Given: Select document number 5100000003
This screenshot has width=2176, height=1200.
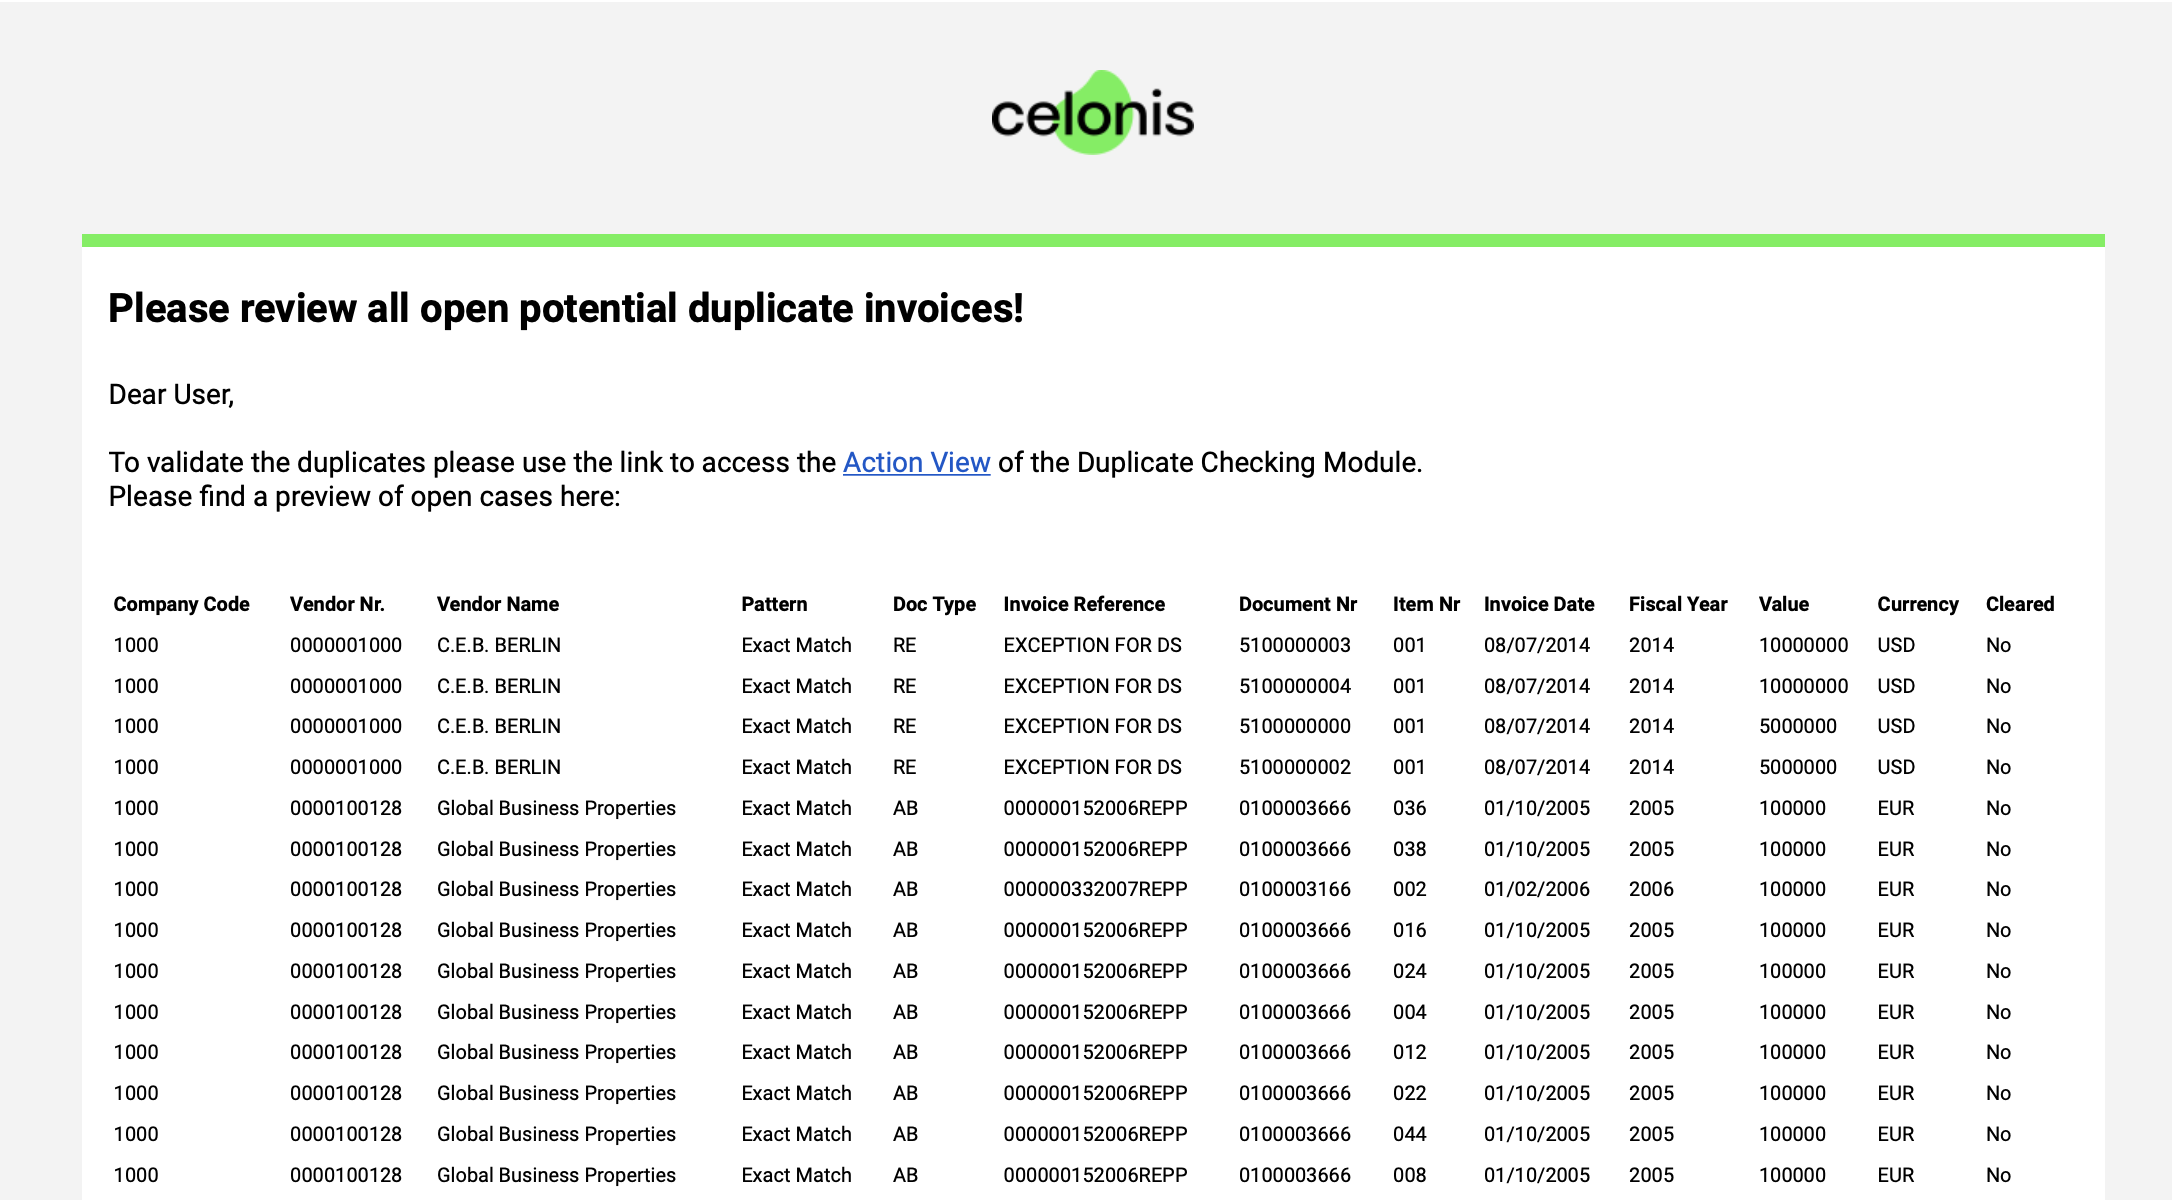Looking at the screenshot, I should 1295,645.
